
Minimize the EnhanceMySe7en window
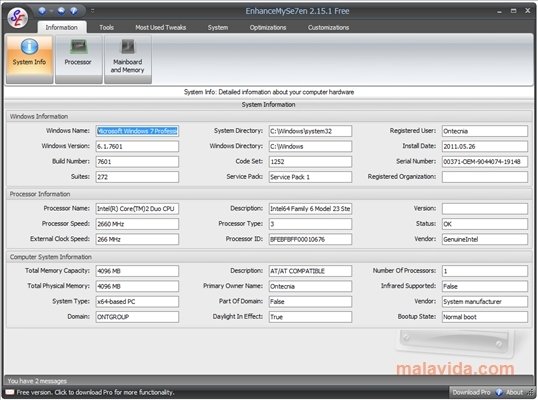(x=499, y=11)
